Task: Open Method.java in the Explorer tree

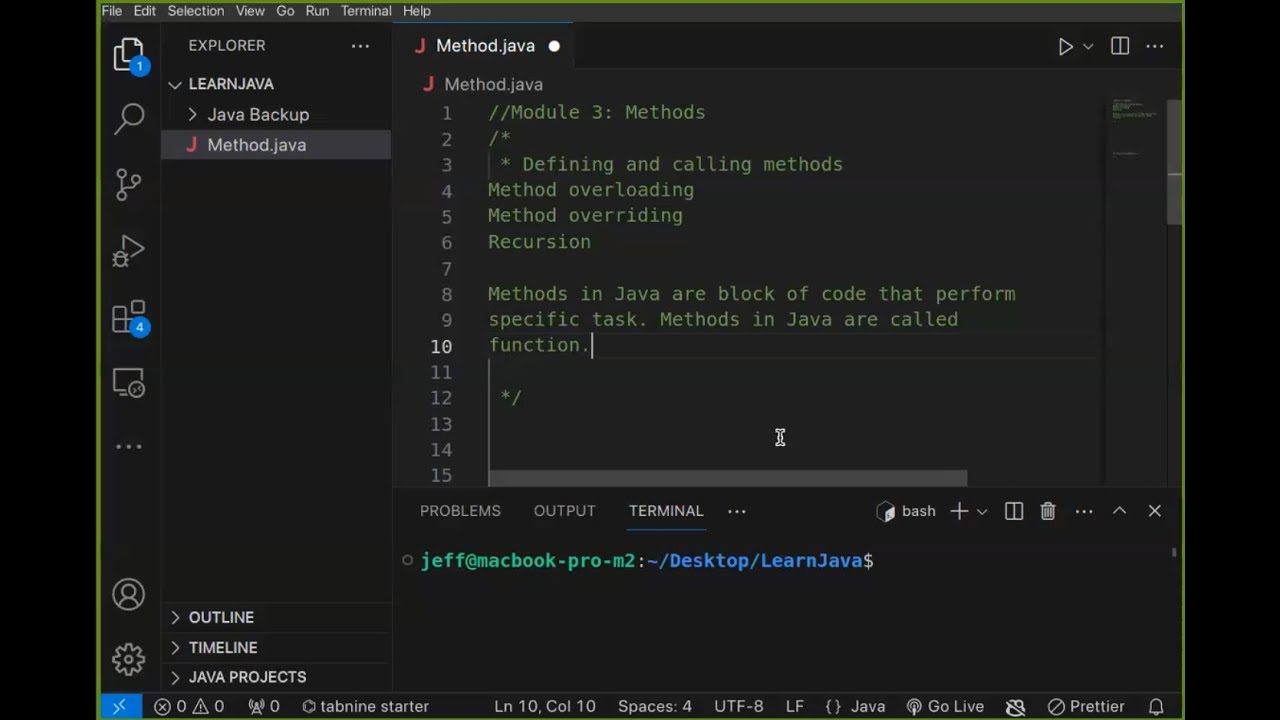Action: tap(256, 145)
